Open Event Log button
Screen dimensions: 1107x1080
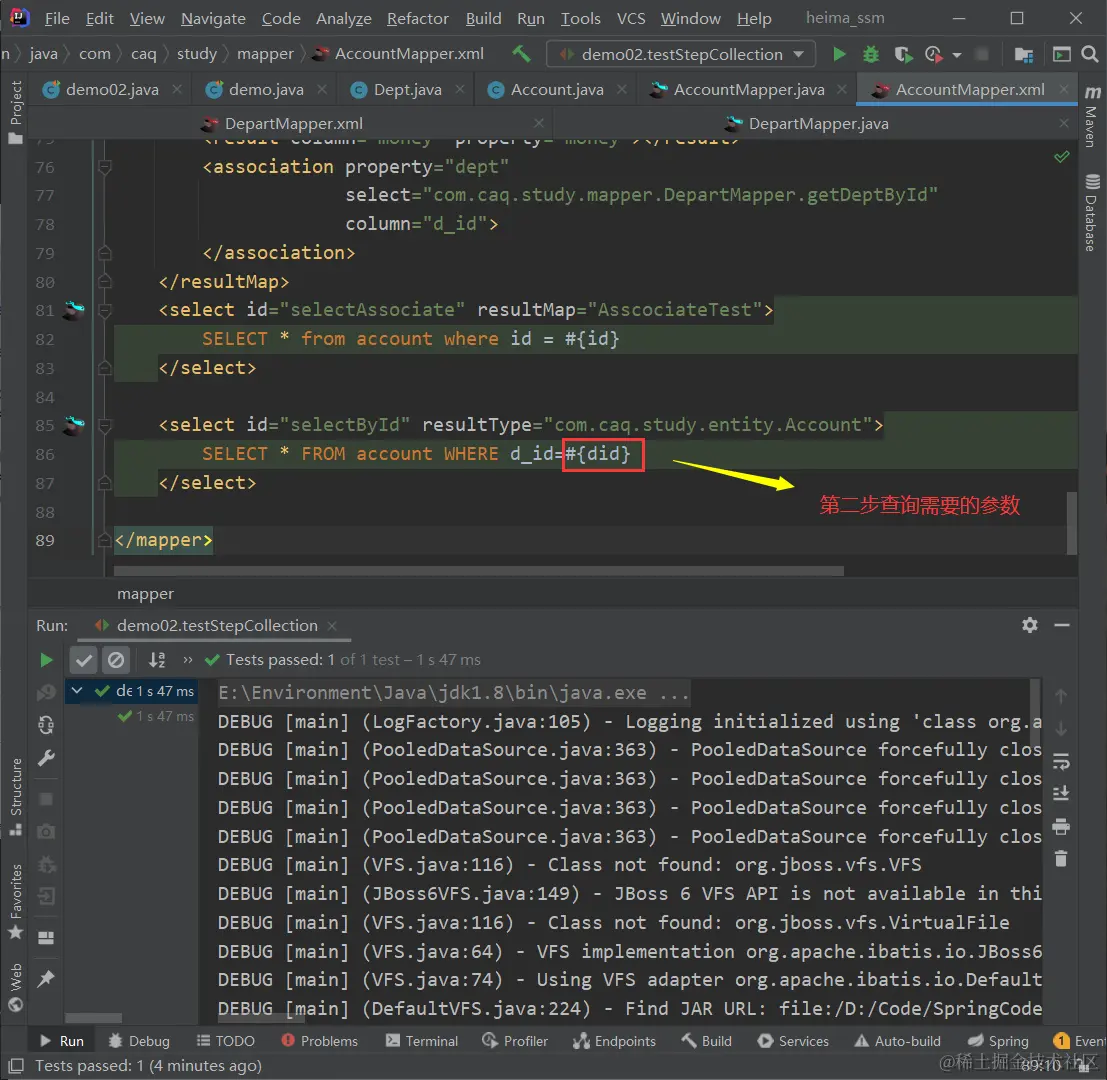[x=1079, y=1041]
